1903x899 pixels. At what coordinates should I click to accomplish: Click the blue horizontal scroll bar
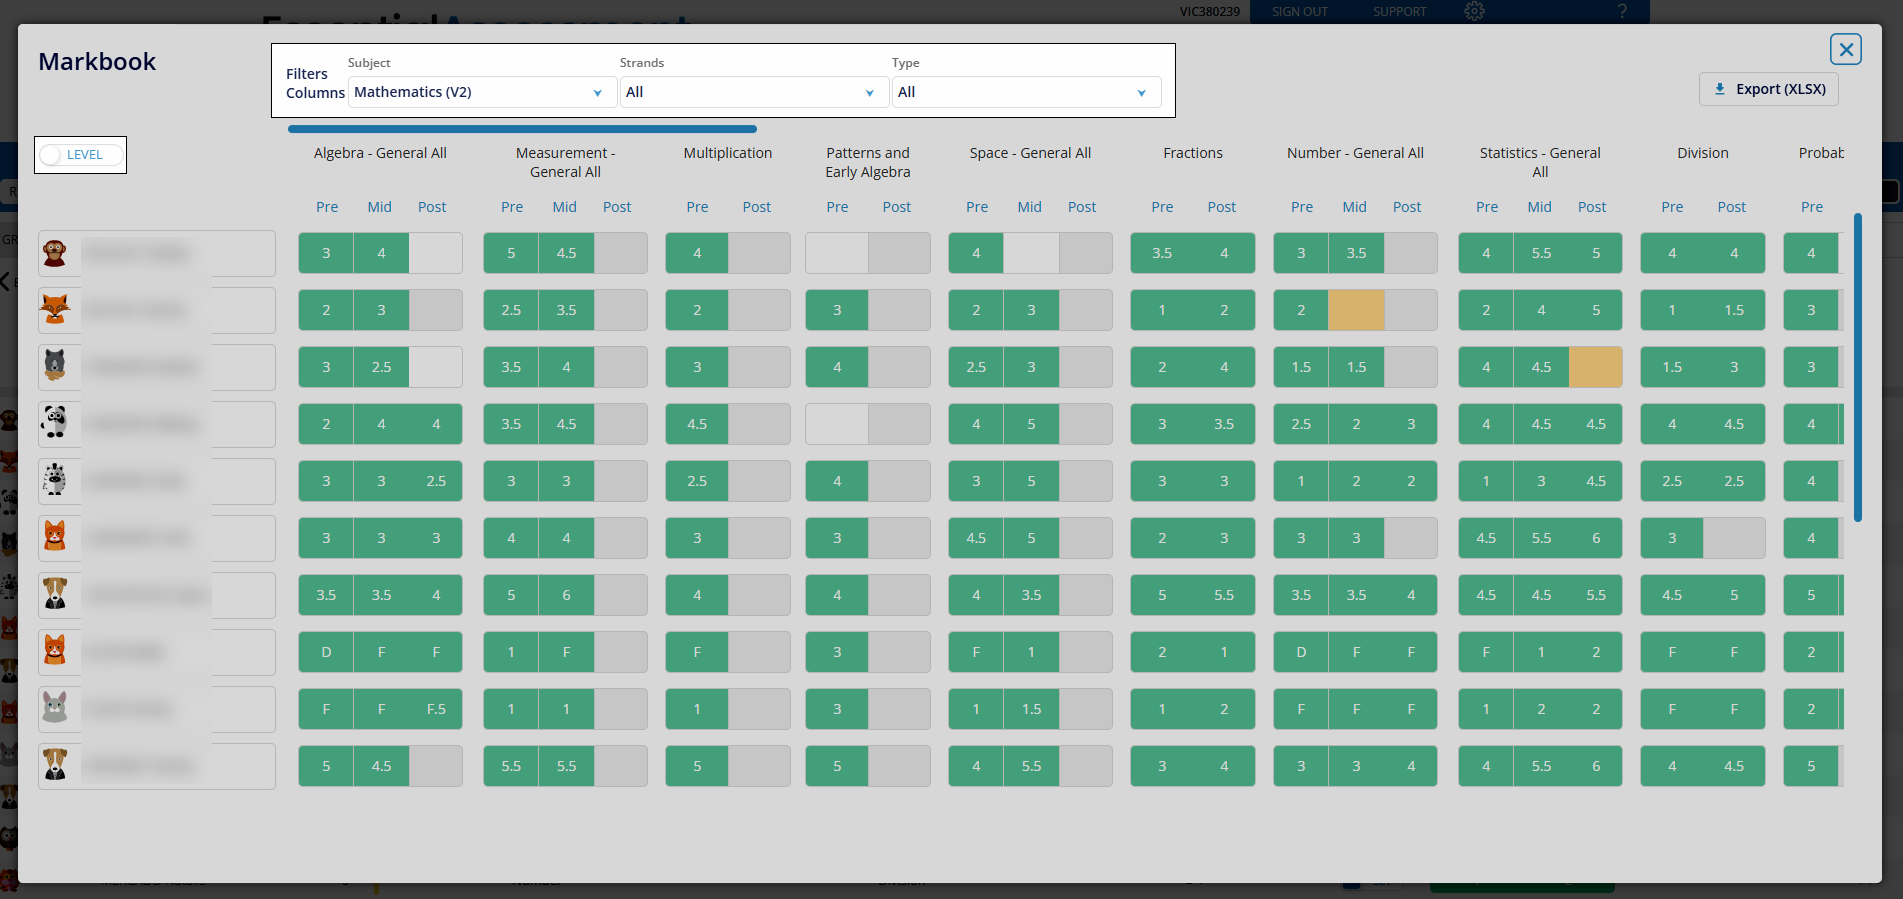coord(522,129)
